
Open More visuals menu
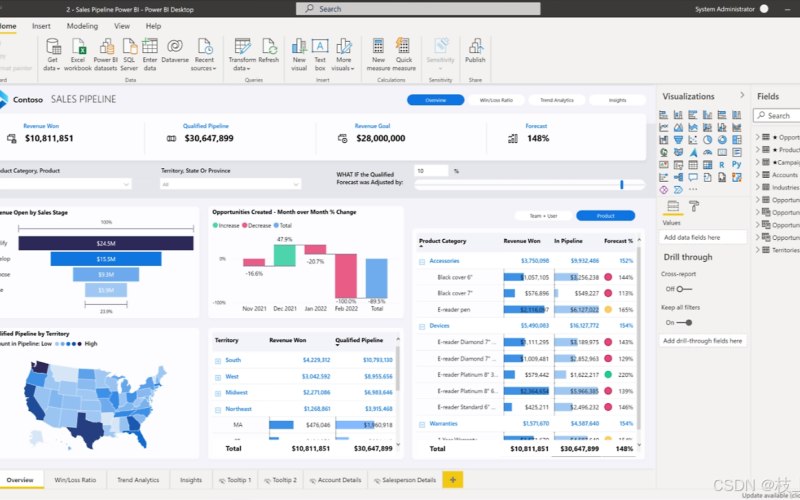click(343, 54)
